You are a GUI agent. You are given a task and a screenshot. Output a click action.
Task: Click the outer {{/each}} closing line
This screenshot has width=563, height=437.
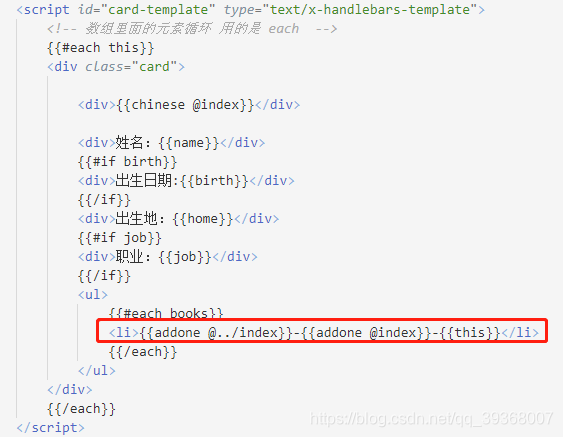(81, 409)
